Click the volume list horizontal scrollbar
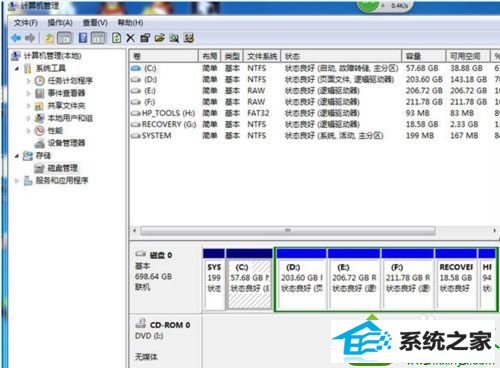 coord(288,231)
